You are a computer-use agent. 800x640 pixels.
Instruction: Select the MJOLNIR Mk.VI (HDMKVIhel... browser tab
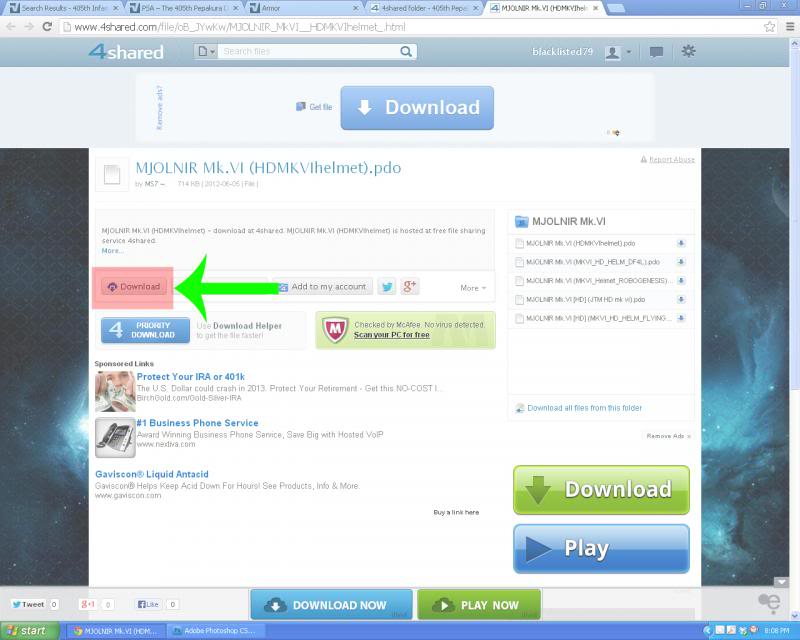point(544,8)
